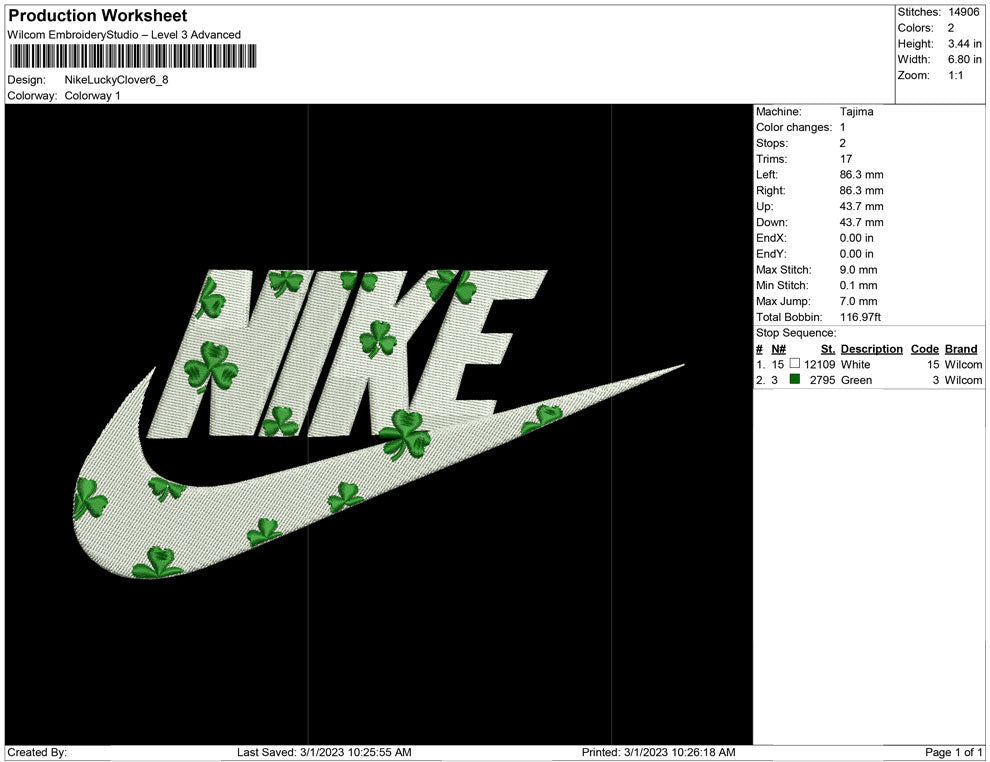Viewport: 990px width, 762px height.
Task: Click the Zoom value '1:1'
Action: point(955,75)
